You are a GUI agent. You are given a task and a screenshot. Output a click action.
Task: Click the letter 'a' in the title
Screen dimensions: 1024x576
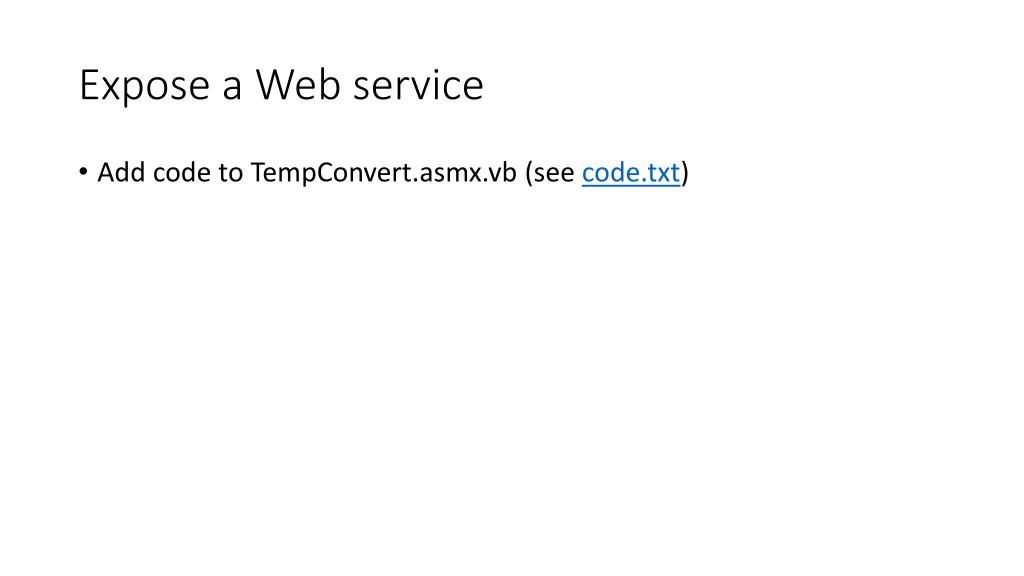(232, 89)
